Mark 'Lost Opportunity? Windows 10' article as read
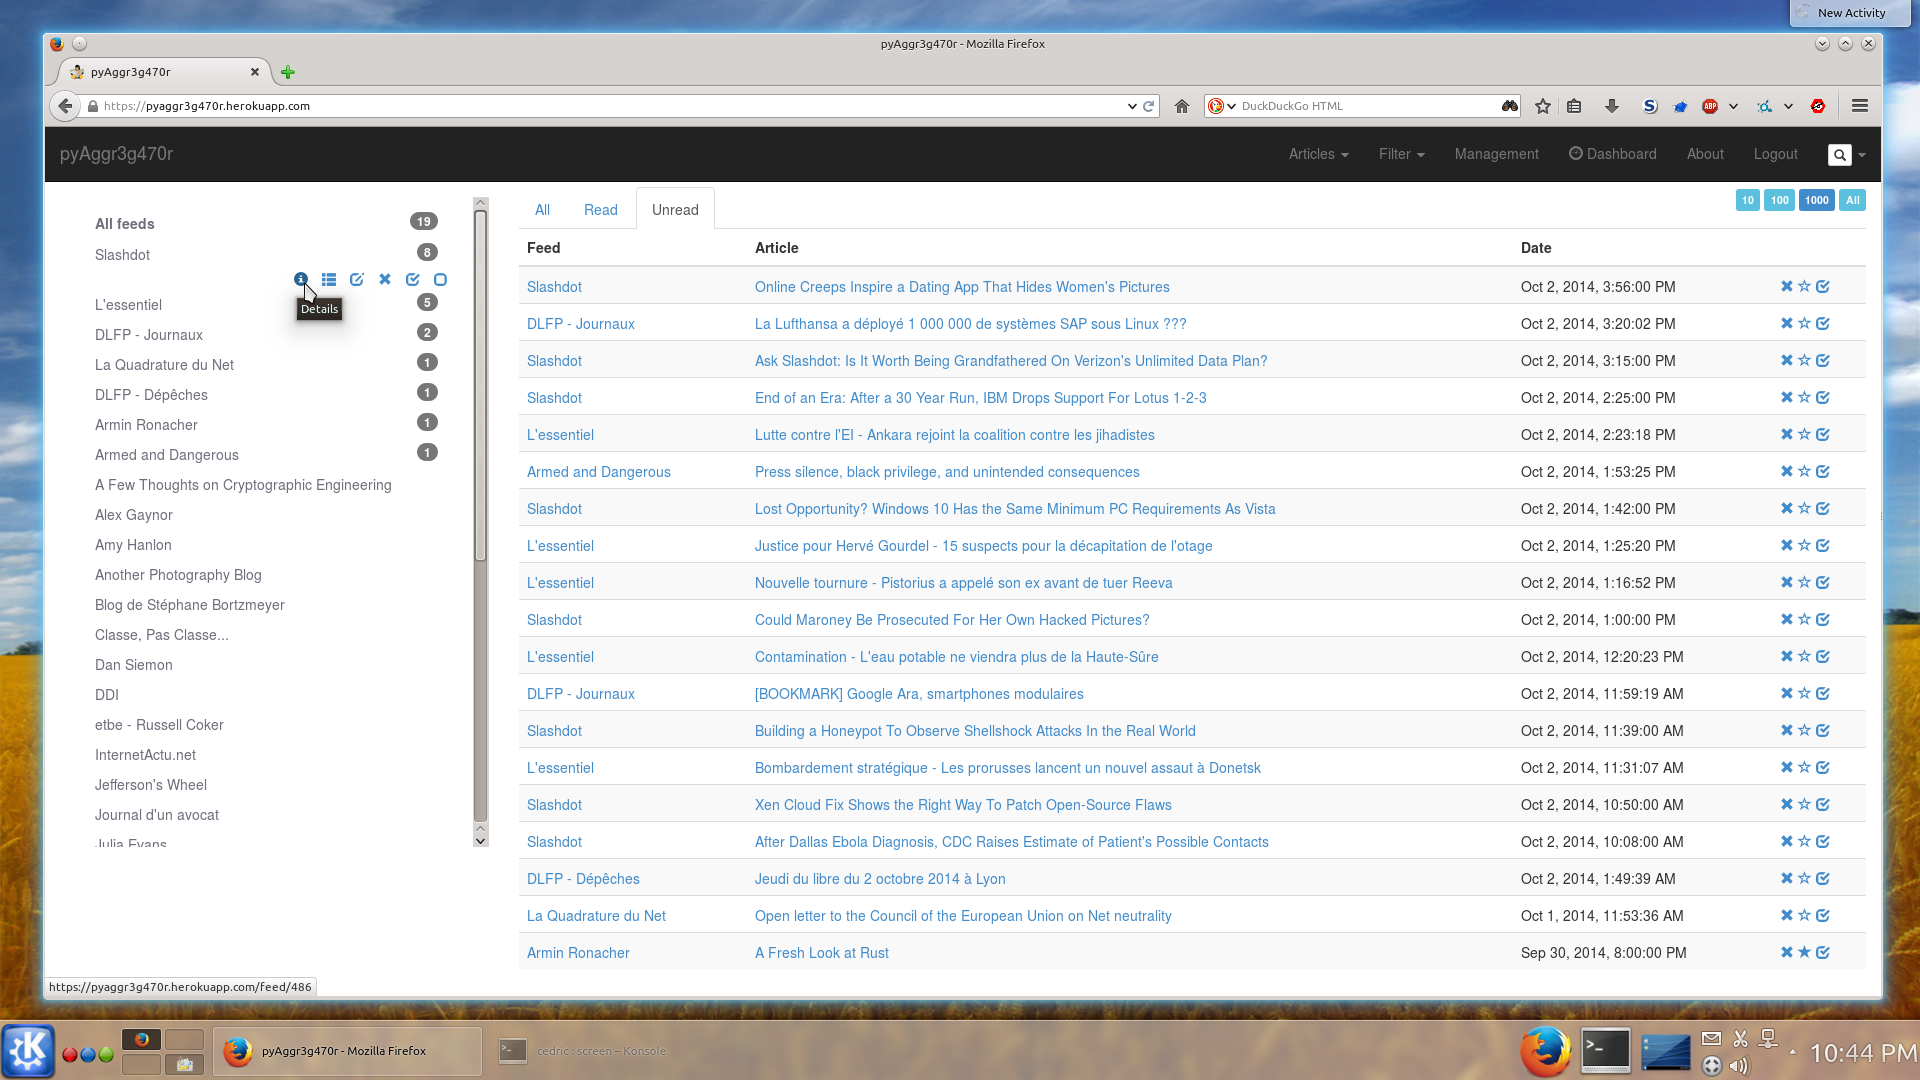 point(1823,509)
